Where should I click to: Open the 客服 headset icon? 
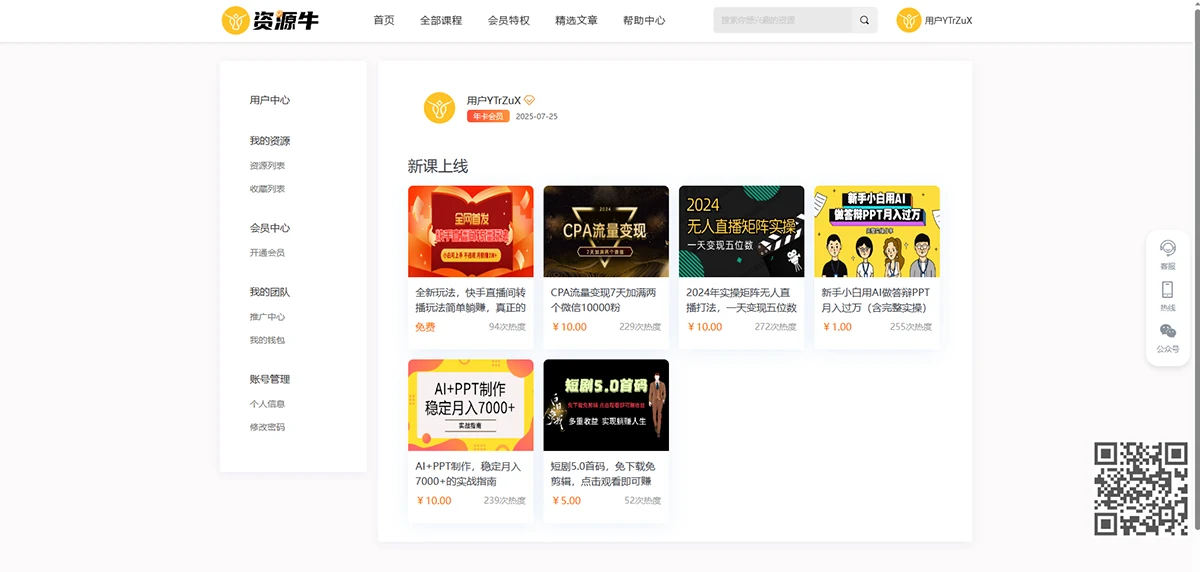click(x=1167, y=248)
